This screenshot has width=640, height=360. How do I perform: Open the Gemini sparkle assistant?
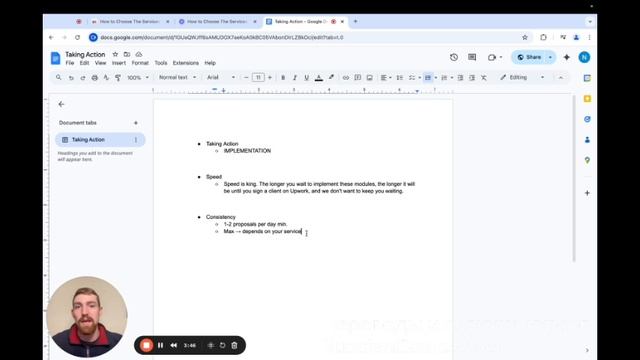pos(567,58)
